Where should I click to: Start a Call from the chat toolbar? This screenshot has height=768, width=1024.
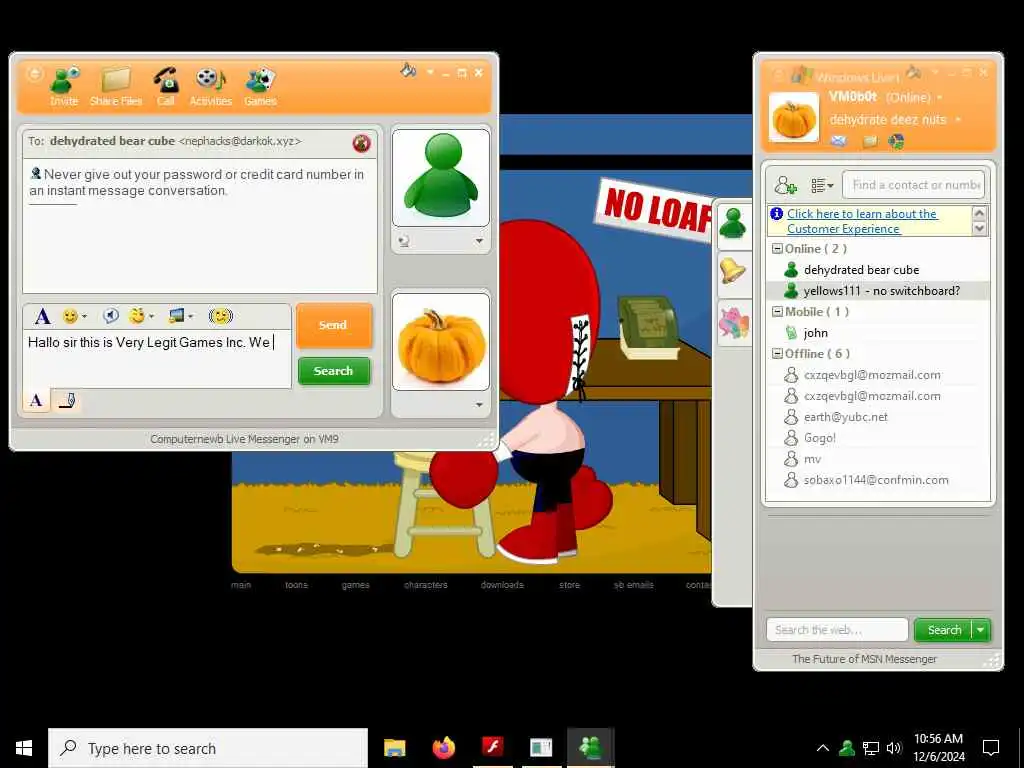click(166, 86)
